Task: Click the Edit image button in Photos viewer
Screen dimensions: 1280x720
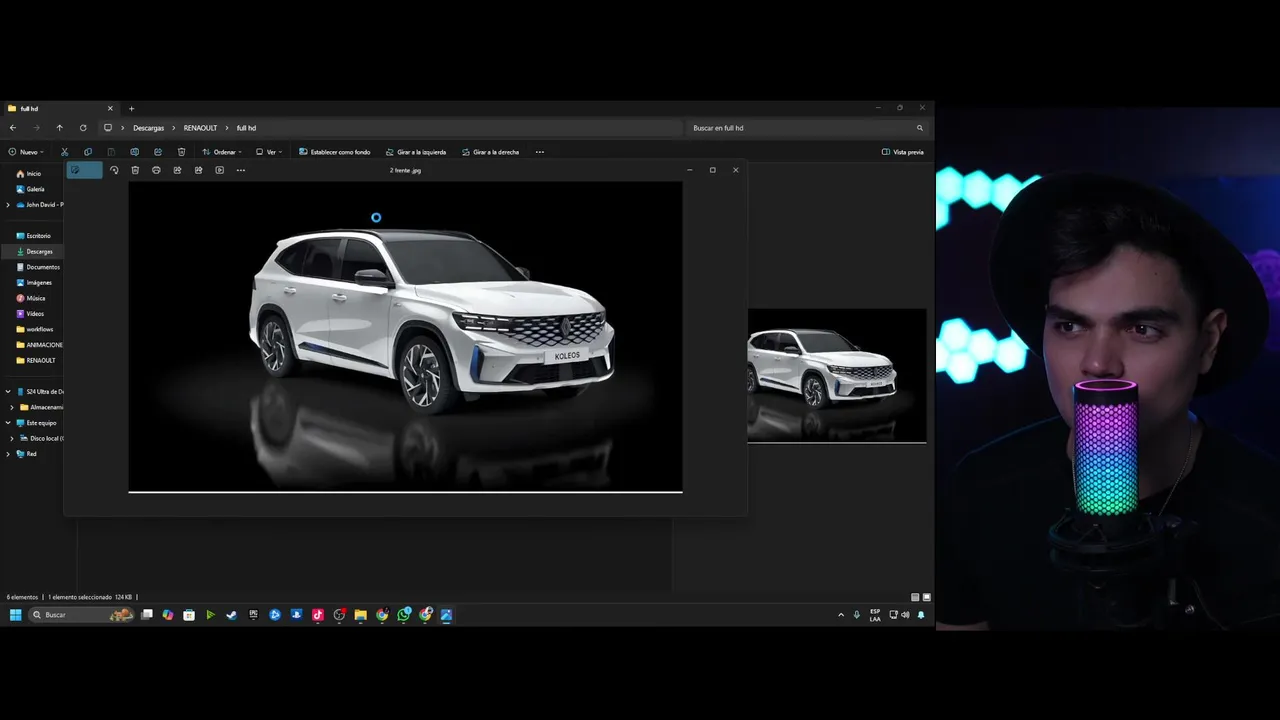Action: tap(84, 170)
